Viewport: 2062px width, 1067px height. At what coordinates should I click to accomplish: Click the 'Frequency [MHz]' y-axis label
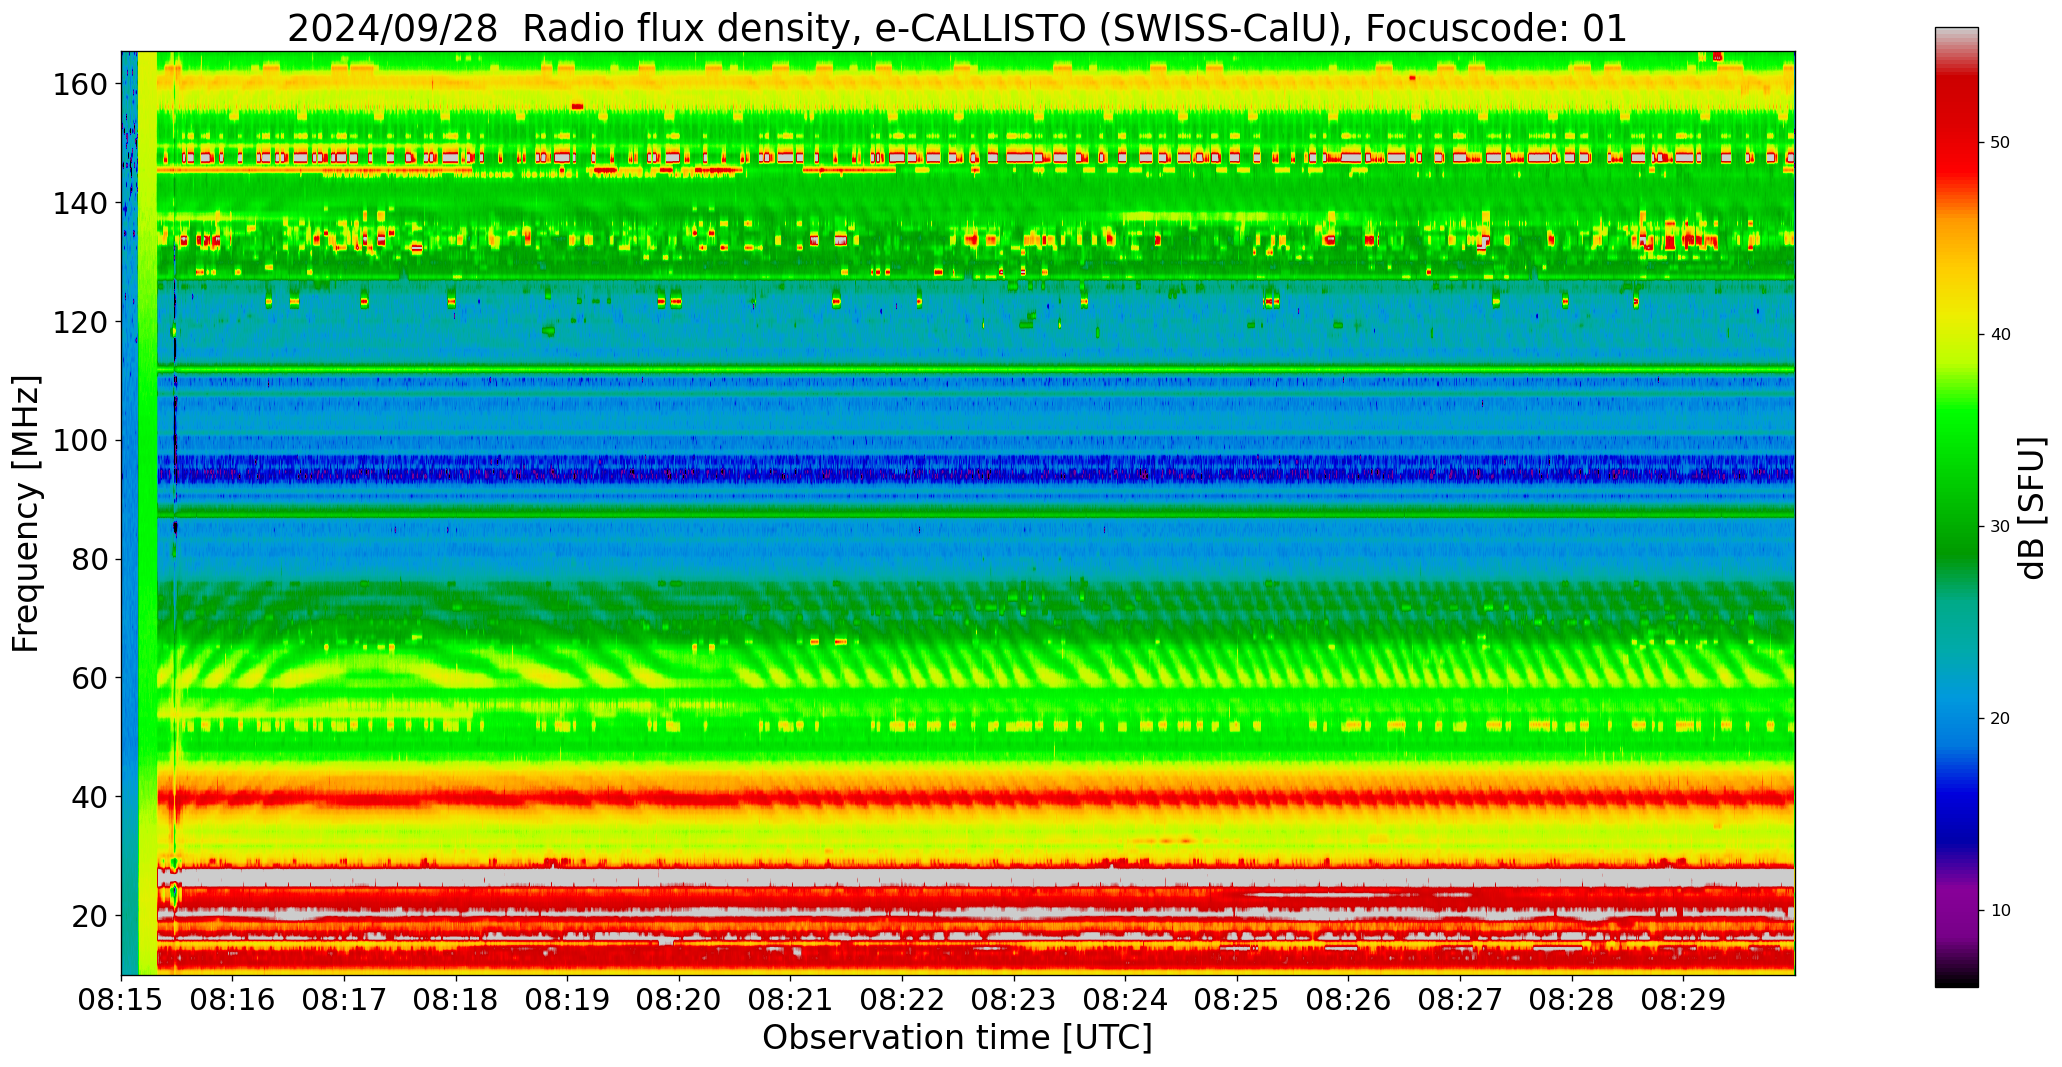pyautogui.click(x=26, y=513)
